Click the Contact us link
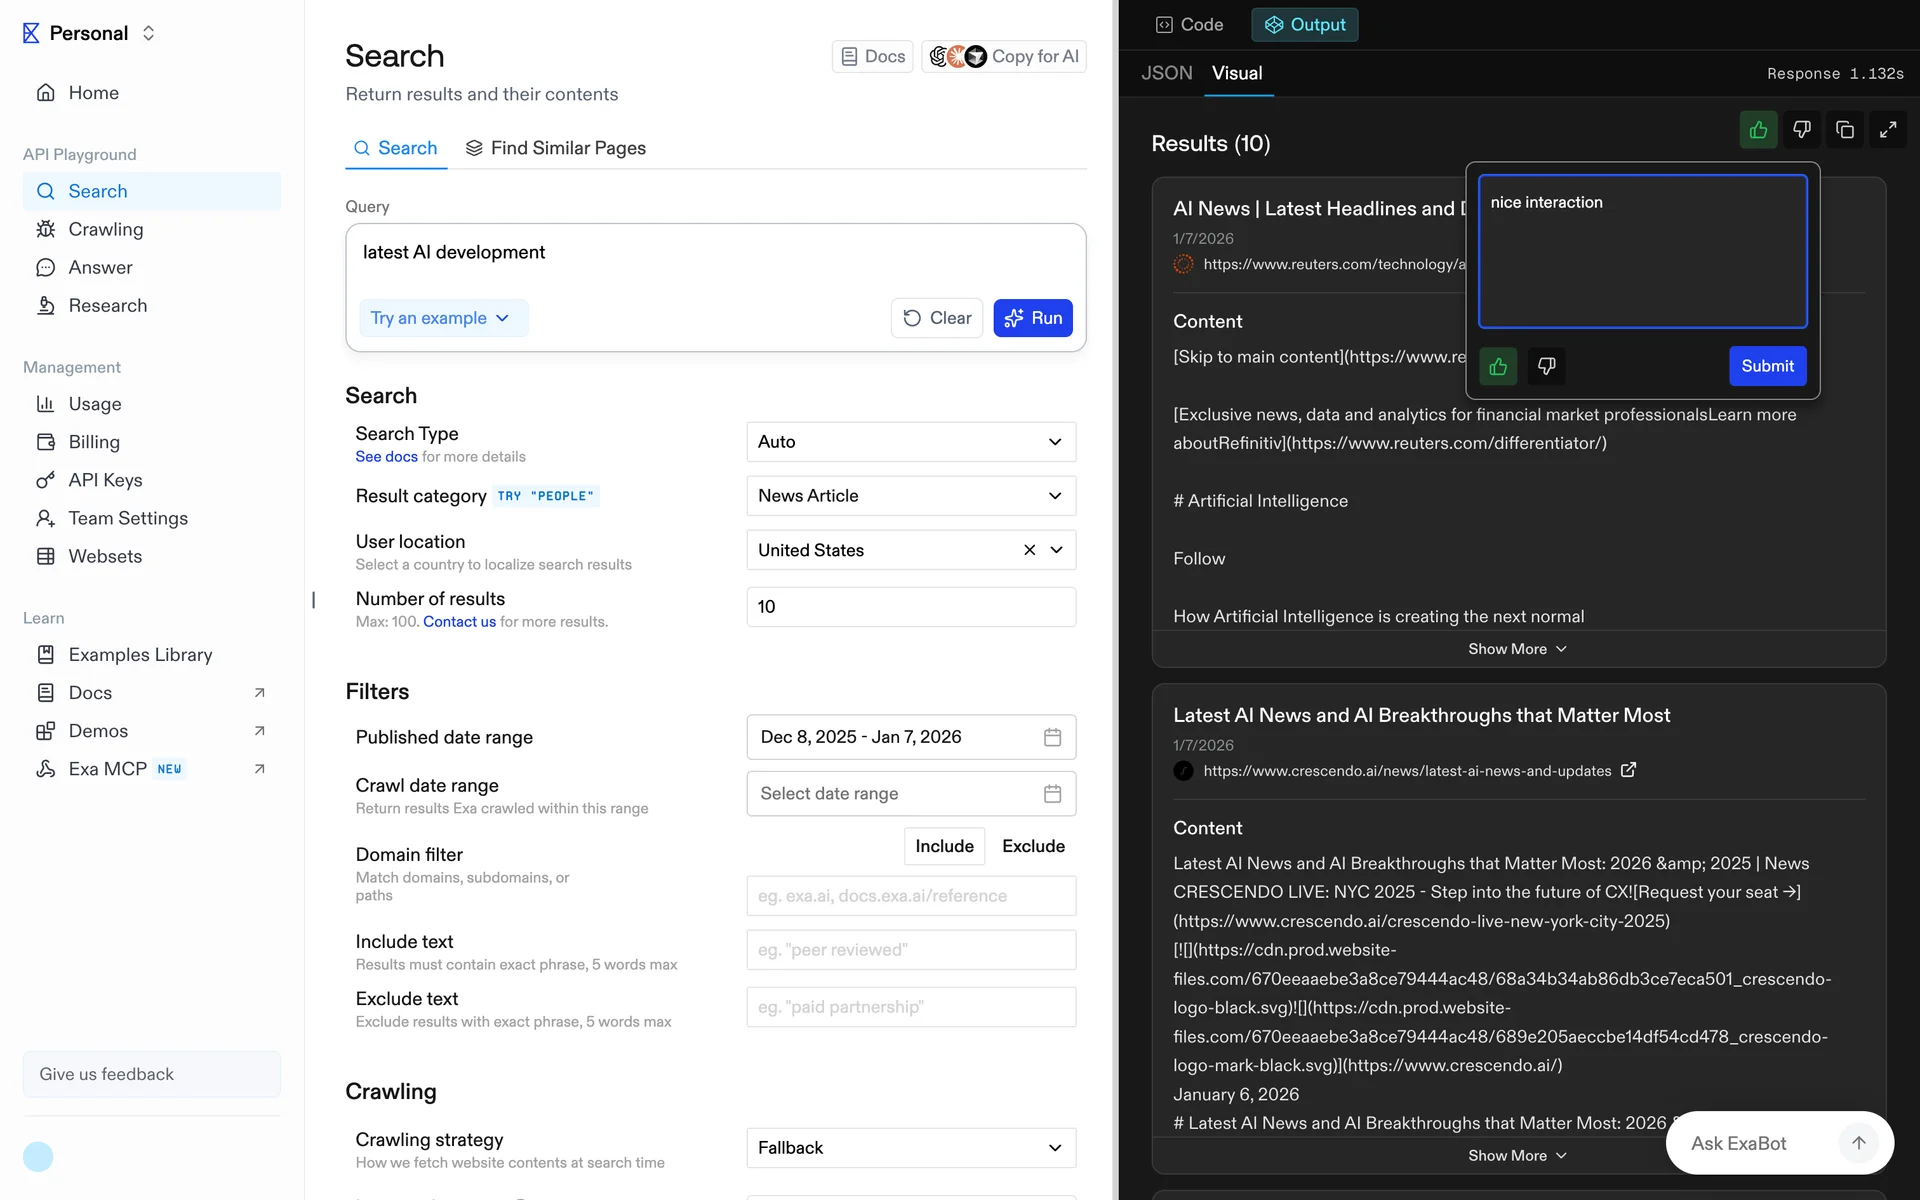Image resolution: width=1920 pixels, height=1200 pixels. 459,622
